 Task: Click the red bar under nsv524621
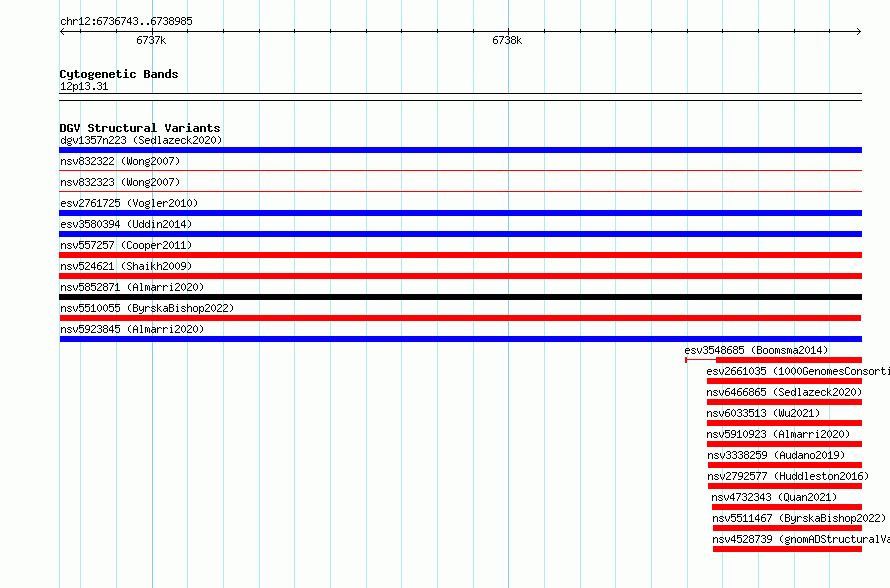[x=460, y=276]
